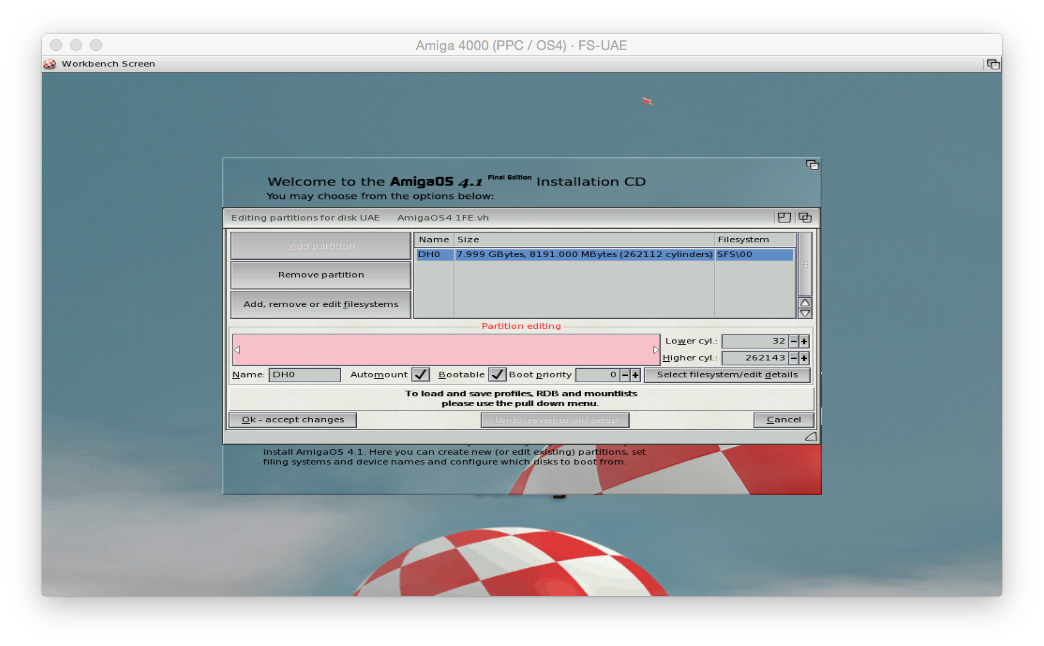Increase Boot priority with plus button
Screen dimensions: 1044x646
coord(635,375)
